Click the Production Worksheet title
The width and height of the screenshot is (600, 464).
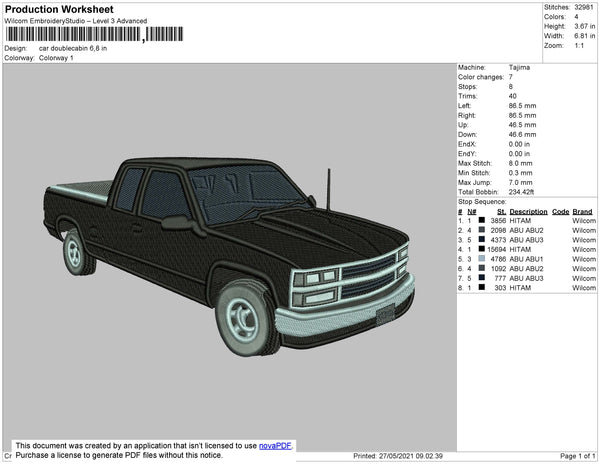(59, 10)
